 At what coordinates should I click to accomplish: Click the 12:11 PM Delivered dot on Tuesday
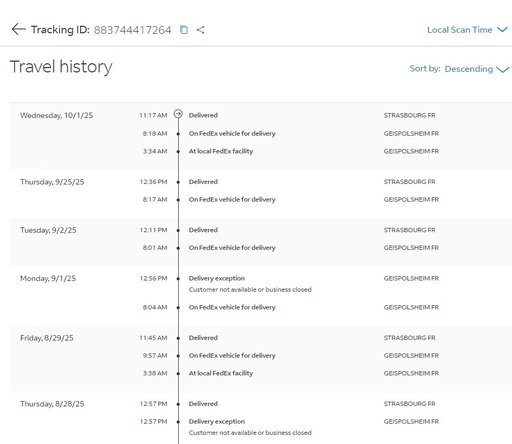pos(178,230)
